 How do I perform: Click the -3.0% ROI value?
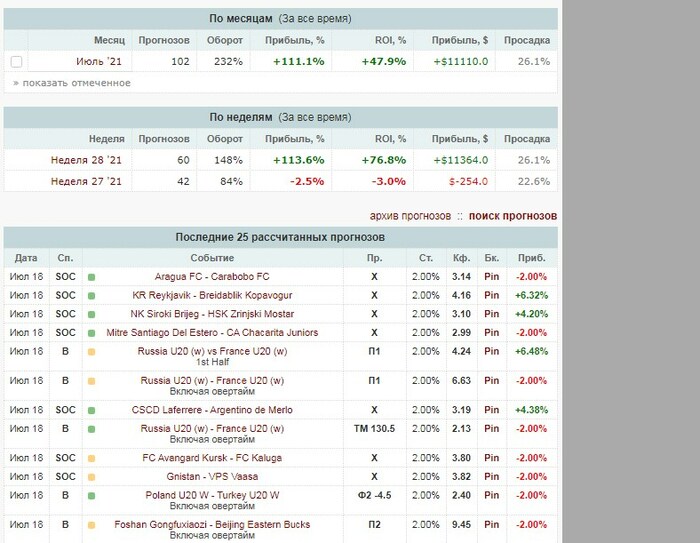click(389, 181)
